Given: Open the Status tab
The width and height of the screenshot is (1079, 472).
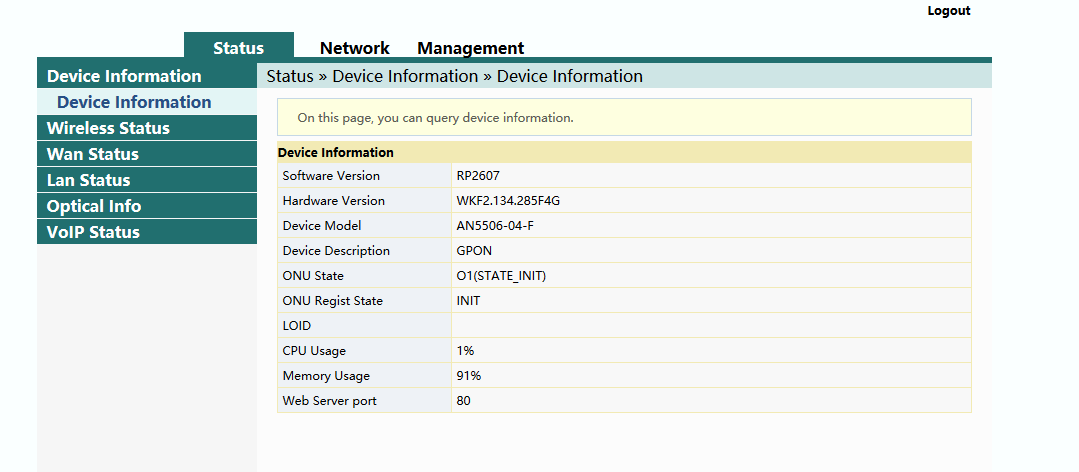Looking at the screenshot, I should [x=239, y=47].
